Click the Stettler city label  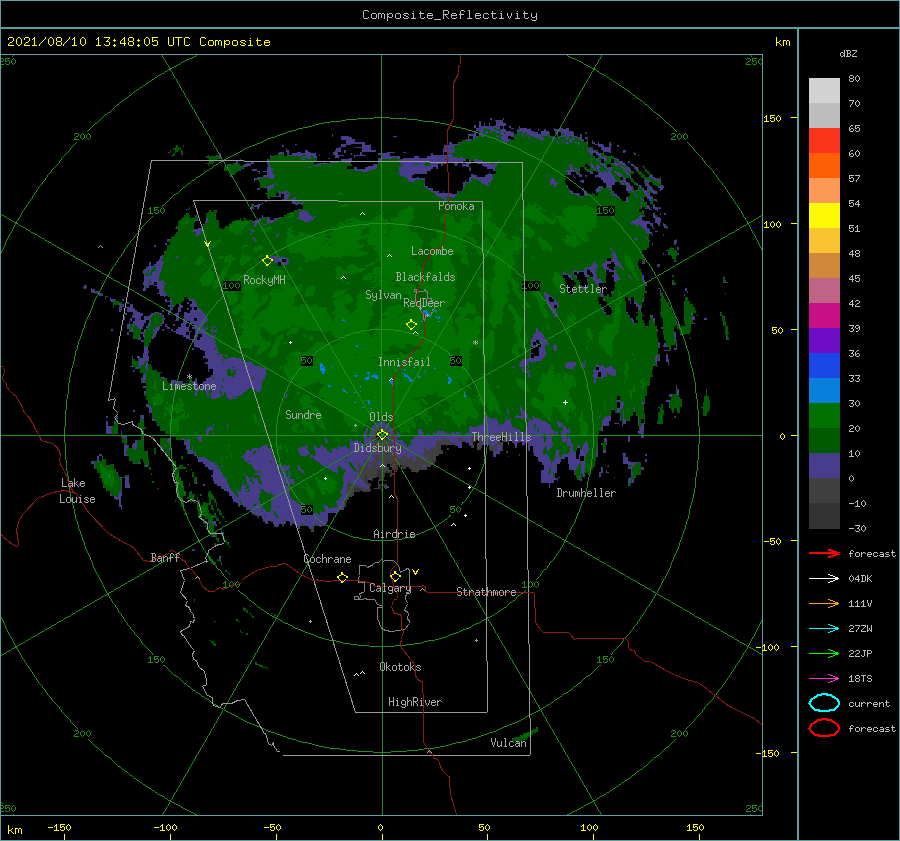pyautogui.click(x=583, y=289)
